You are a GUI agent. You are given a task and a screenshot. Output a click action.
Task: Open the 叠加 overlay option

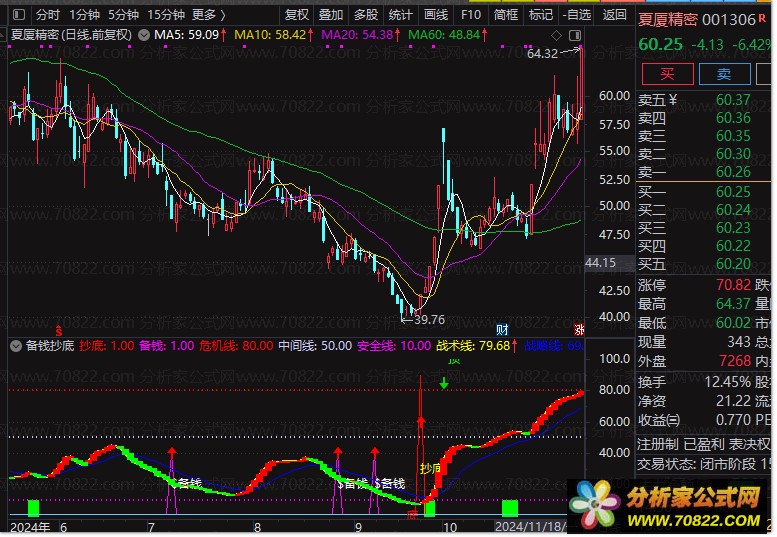pos(331,15)
